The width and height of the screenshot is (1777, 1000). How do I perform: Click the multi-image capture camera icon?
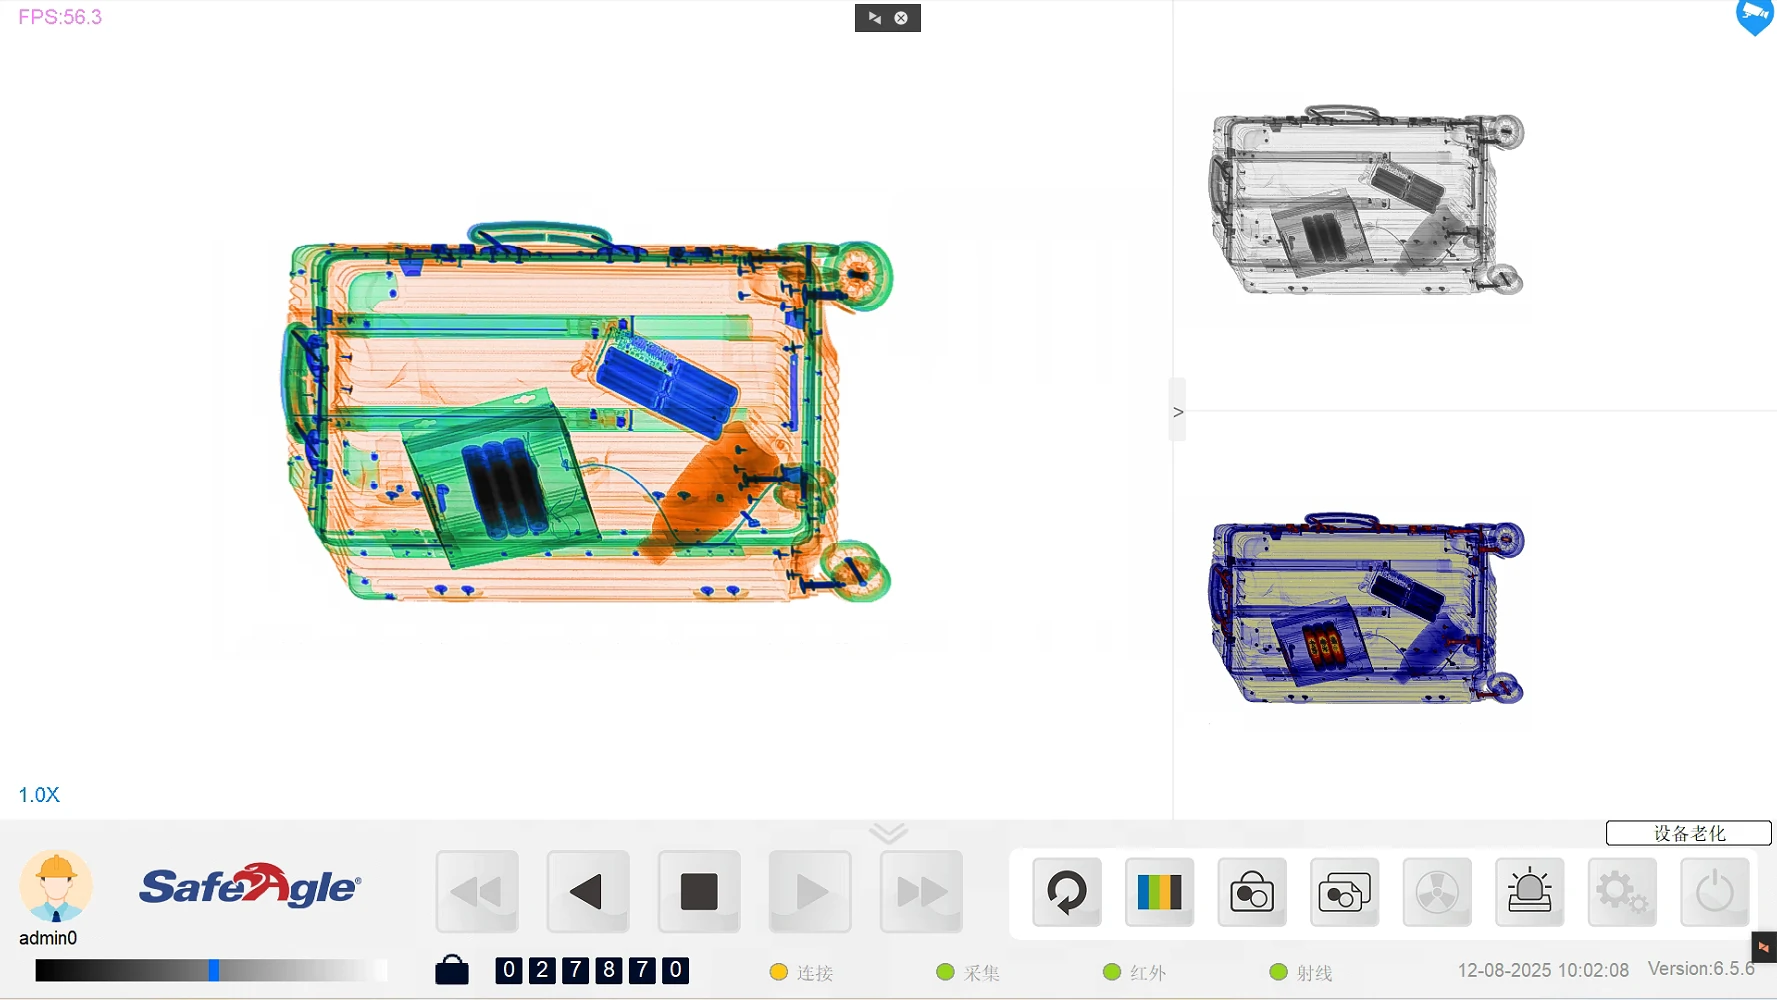(1344, 892)
